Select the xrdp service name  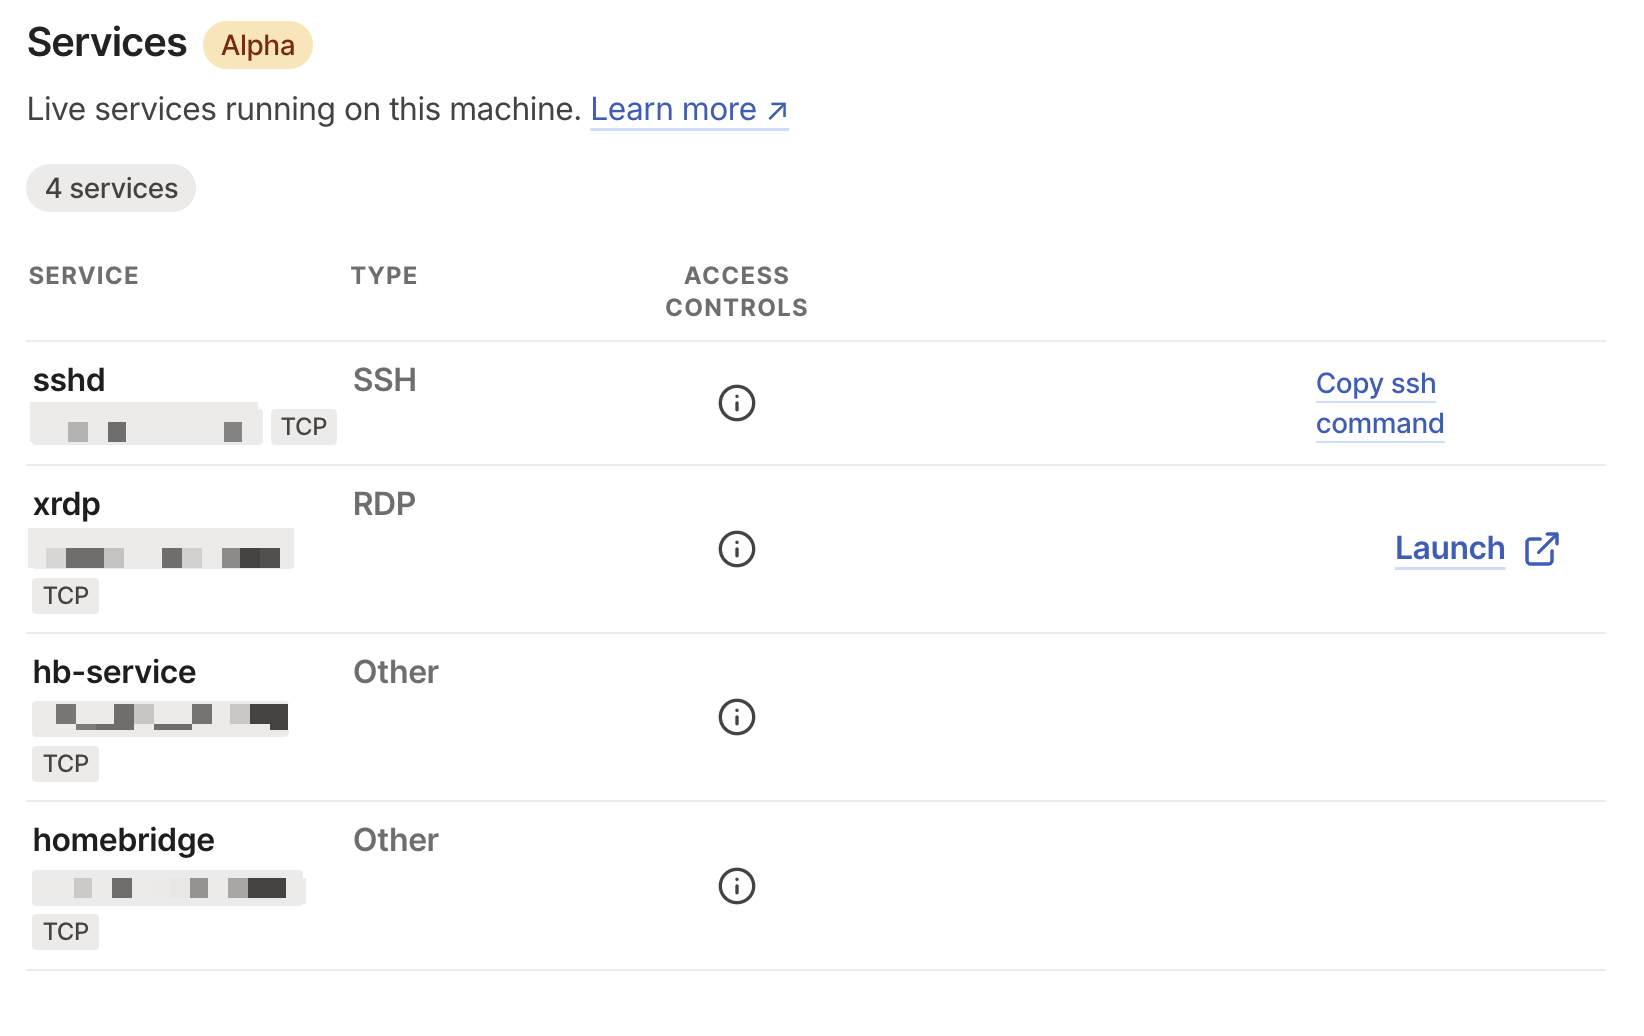[67, 504]
